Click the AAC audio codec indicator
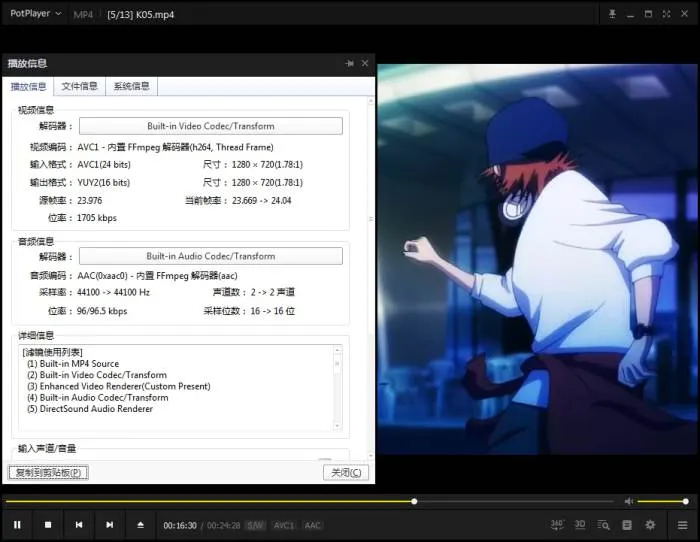The height and width of the screenshot is (542, 700). (x=312, y=525)
